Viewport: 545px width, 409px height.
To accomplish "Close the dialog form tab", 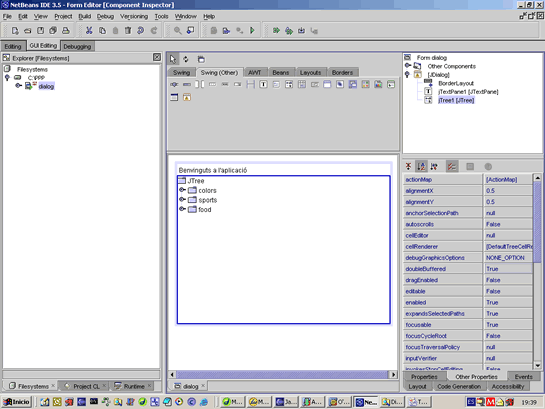I will tap(203, 386).
